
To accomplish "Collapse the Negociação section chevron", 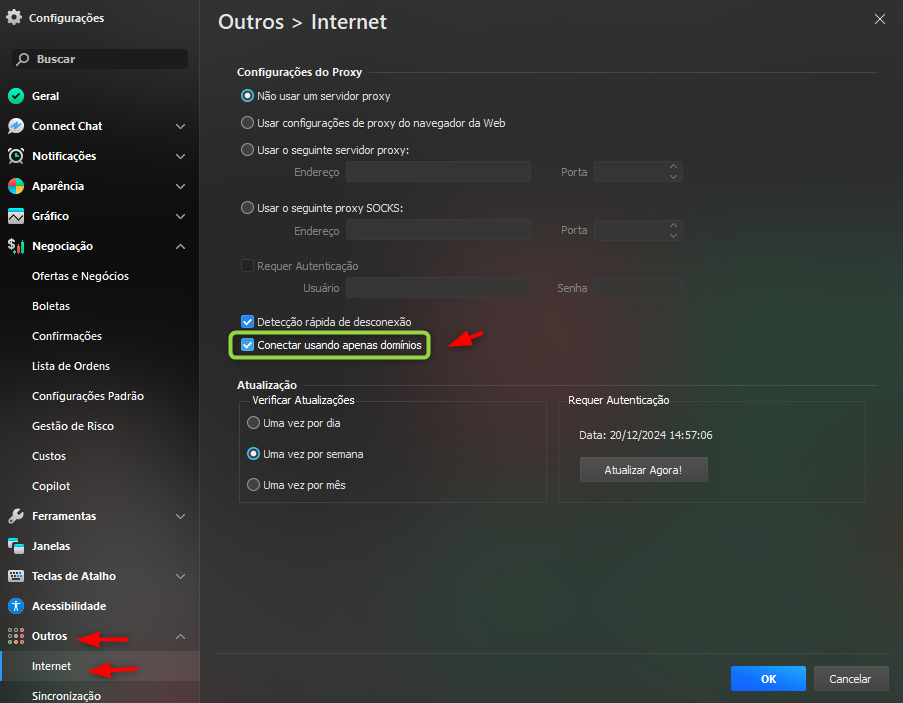I will point(180,247).
